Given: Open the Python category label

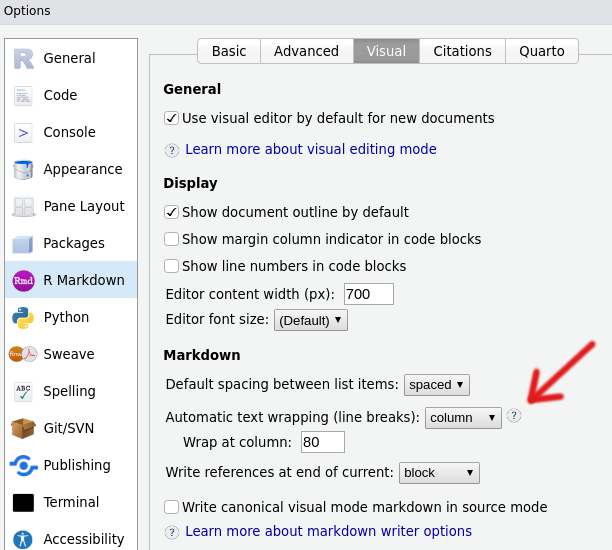Looking at the screenshot, I should tap(66, 317).
